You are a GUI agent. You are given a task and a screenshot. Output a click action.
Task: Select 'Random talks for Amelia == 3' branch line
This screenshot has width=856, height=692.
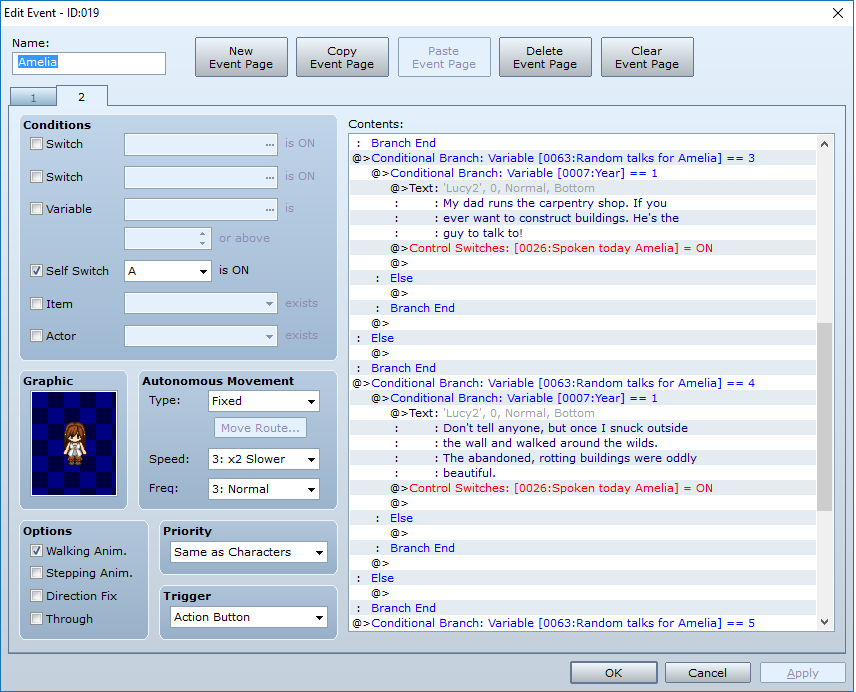pos(584,158)
